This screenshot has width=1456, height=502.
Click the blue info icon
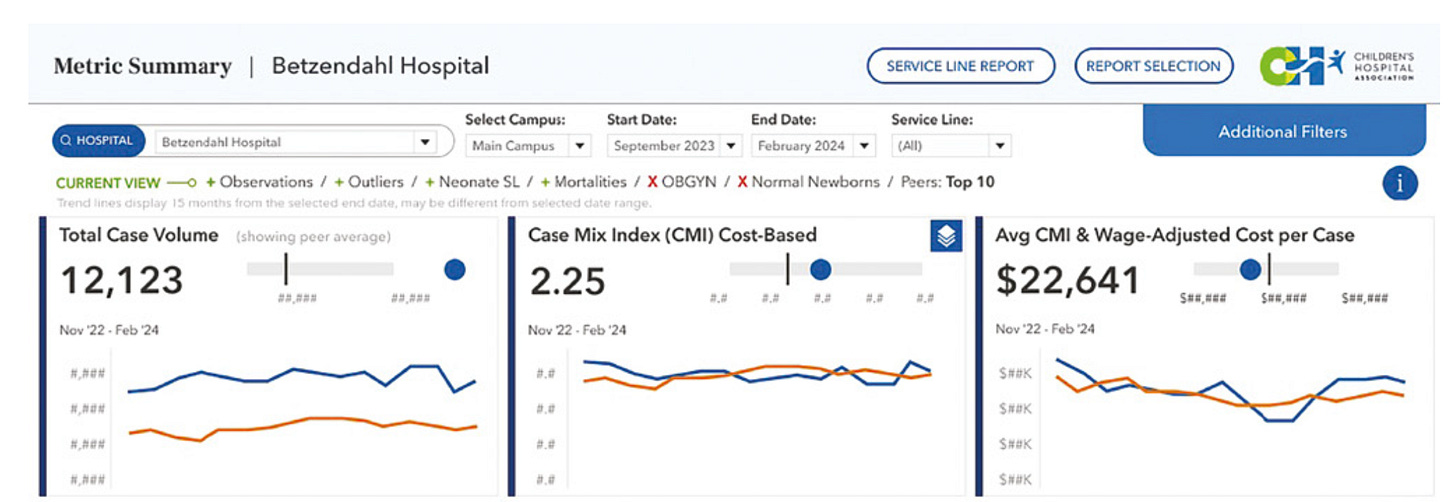[1400, 183]
